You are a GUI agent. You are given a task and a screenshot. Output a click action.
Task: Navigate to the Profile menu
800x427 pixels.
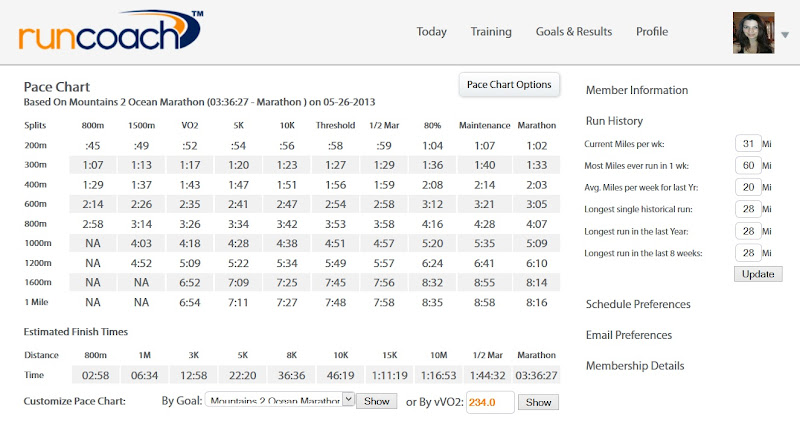[x=652, y=32]
